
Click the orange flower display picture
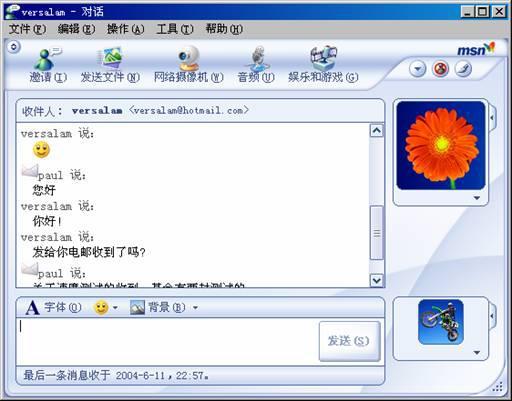pos(441,146)
